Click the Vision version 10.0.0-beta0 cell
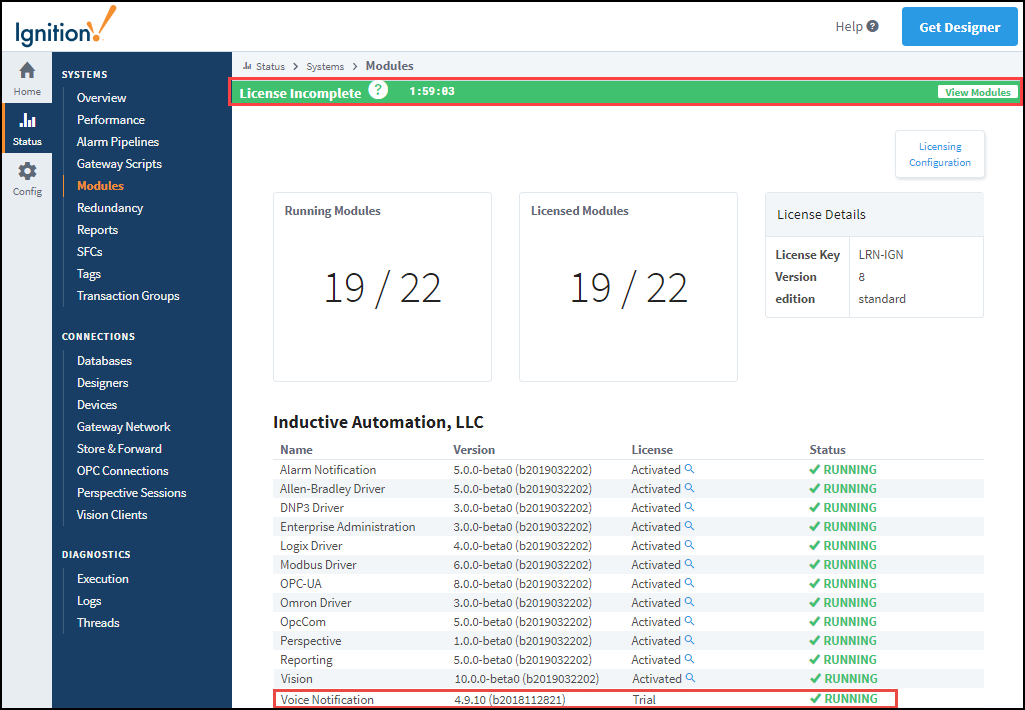1025x710 pixels. click(x=527, y=679)
